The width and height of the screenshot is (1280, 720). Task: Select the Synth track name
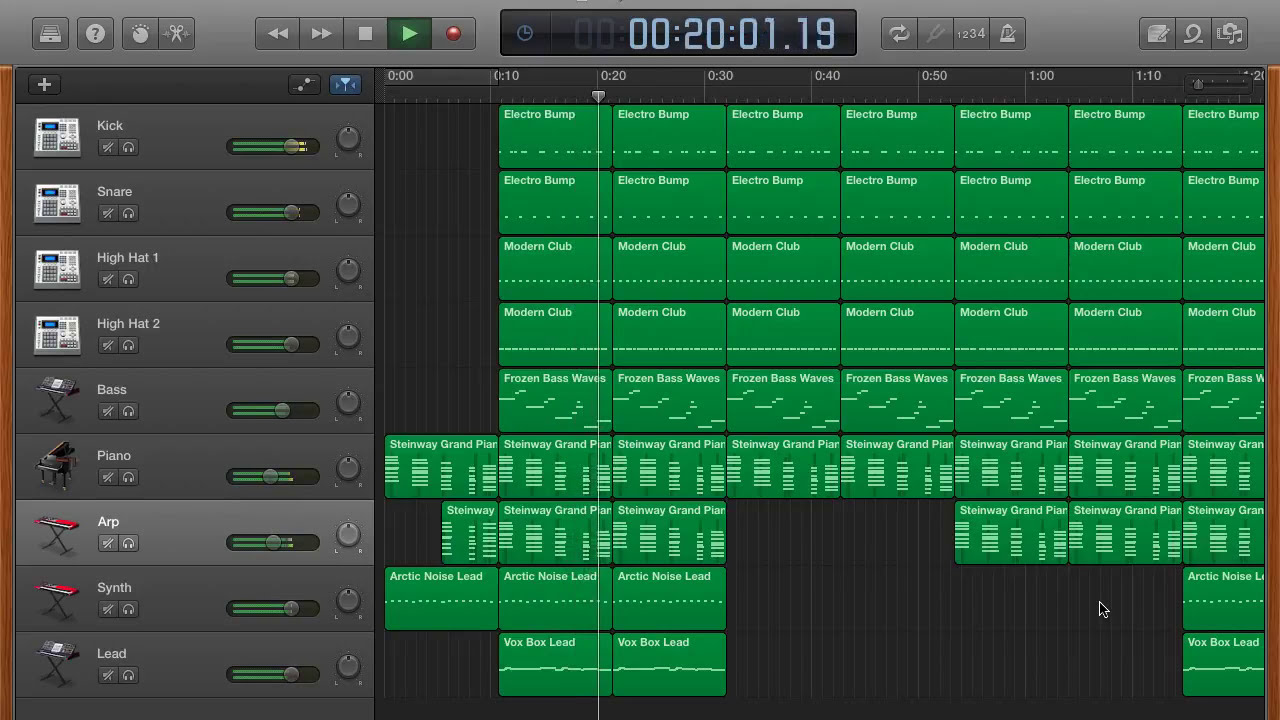click(114, 588)
